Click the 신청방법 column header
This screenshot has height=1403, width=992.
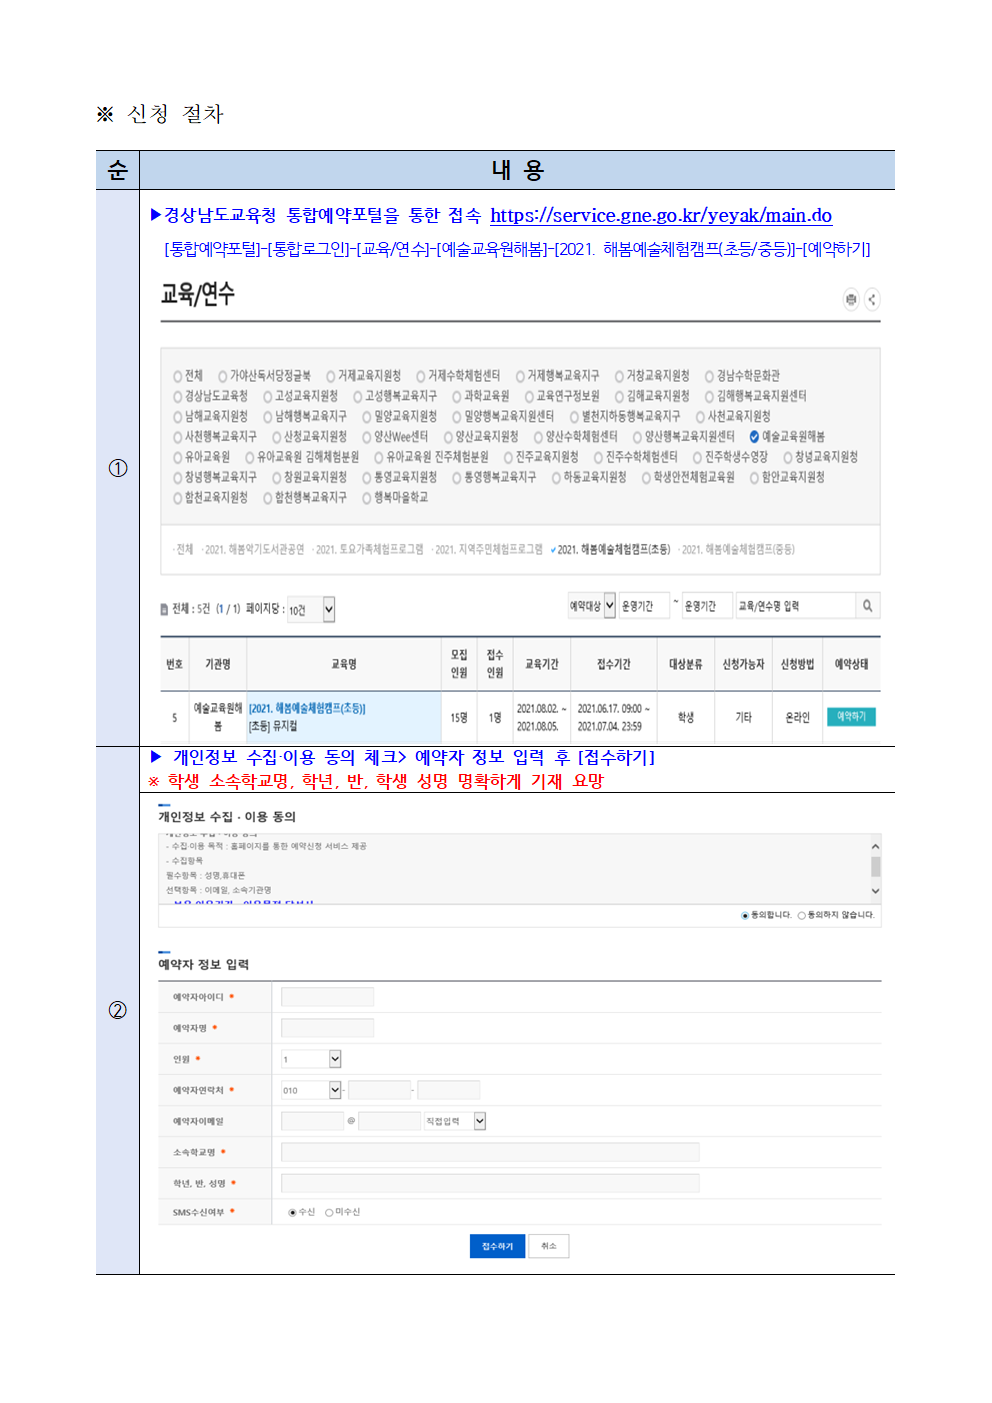pos(797,664)
